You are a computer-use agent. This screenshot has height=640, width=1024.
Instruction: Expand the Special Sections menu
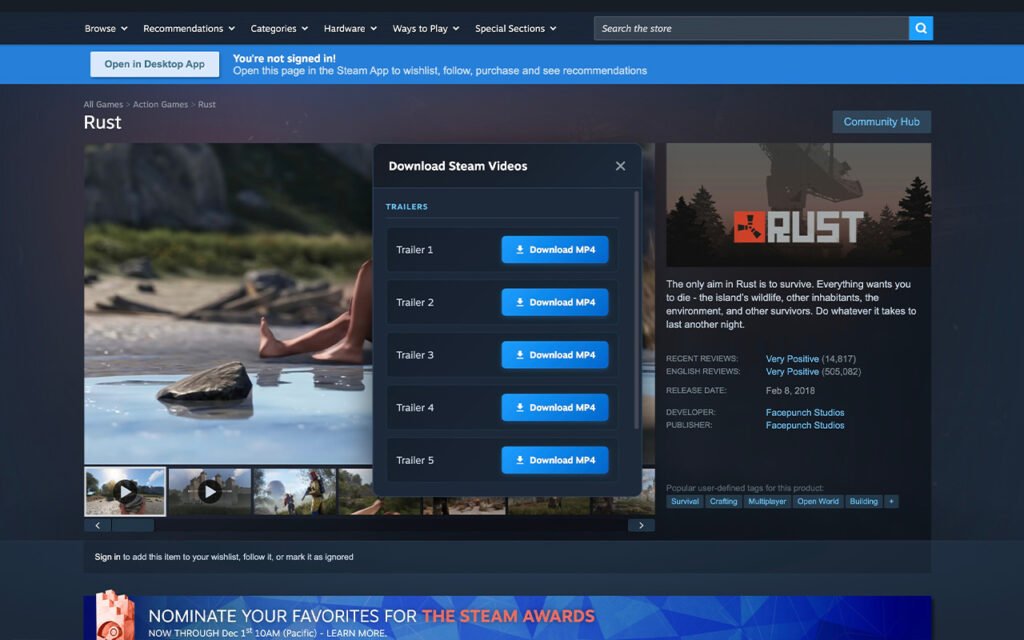click(x=515, y=28)
